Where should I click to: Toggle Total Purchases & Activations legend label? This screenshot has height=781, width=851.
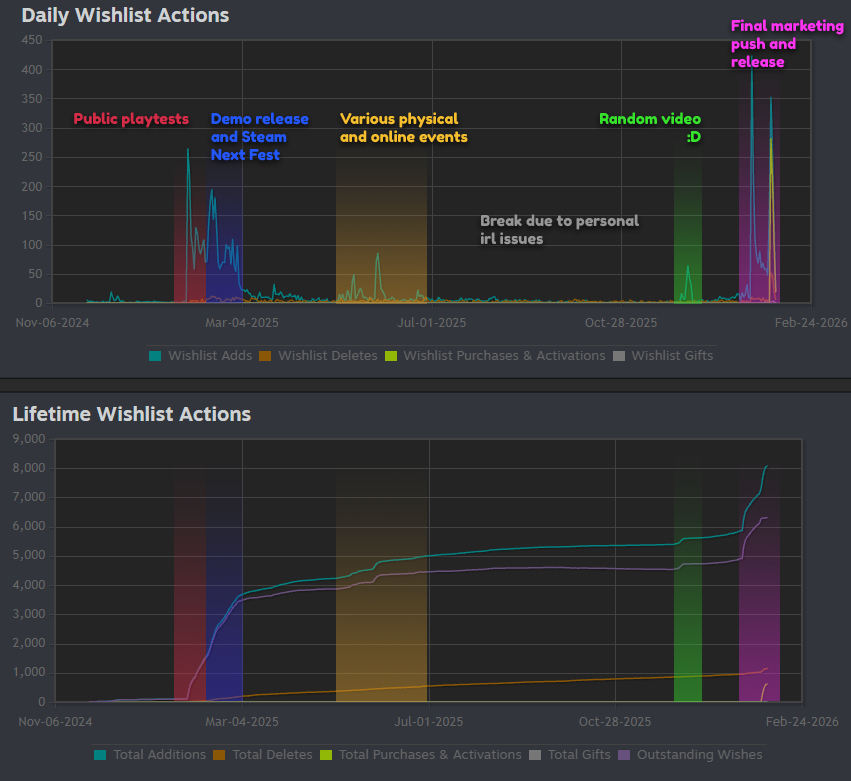430,754
